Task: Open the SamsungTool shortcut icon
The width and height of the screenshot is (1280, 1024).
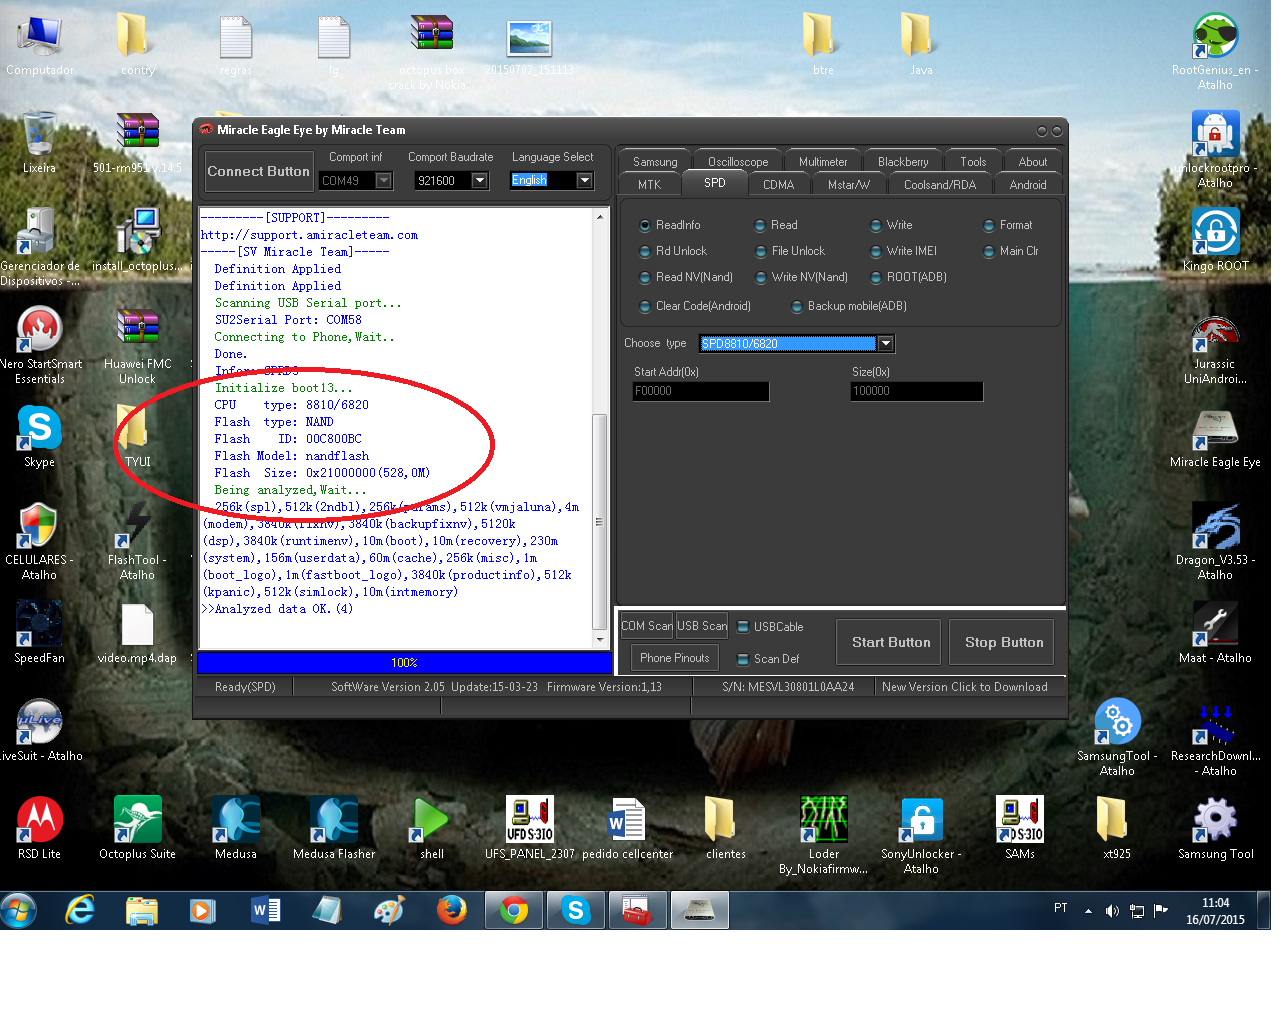Action: [x=1117, y=723]
